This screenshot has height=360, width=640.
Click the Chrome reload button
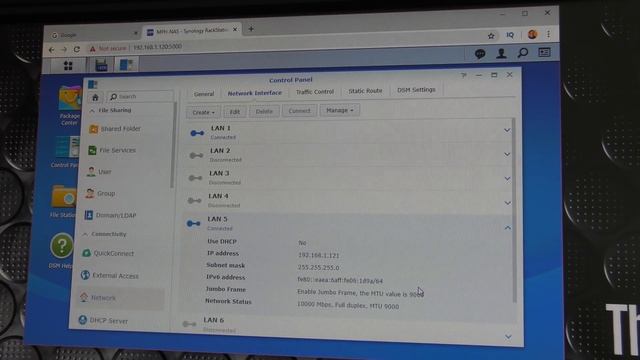pos(76,49)
